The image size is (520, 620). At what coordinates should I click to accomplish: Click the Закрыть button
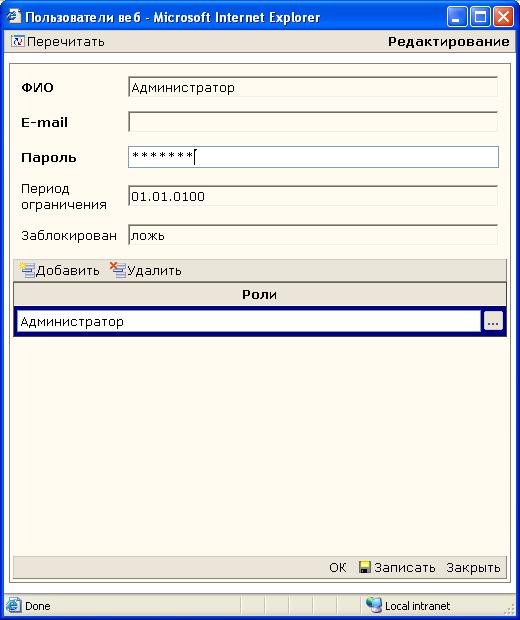pyautogui.click(x=473, y=567)
